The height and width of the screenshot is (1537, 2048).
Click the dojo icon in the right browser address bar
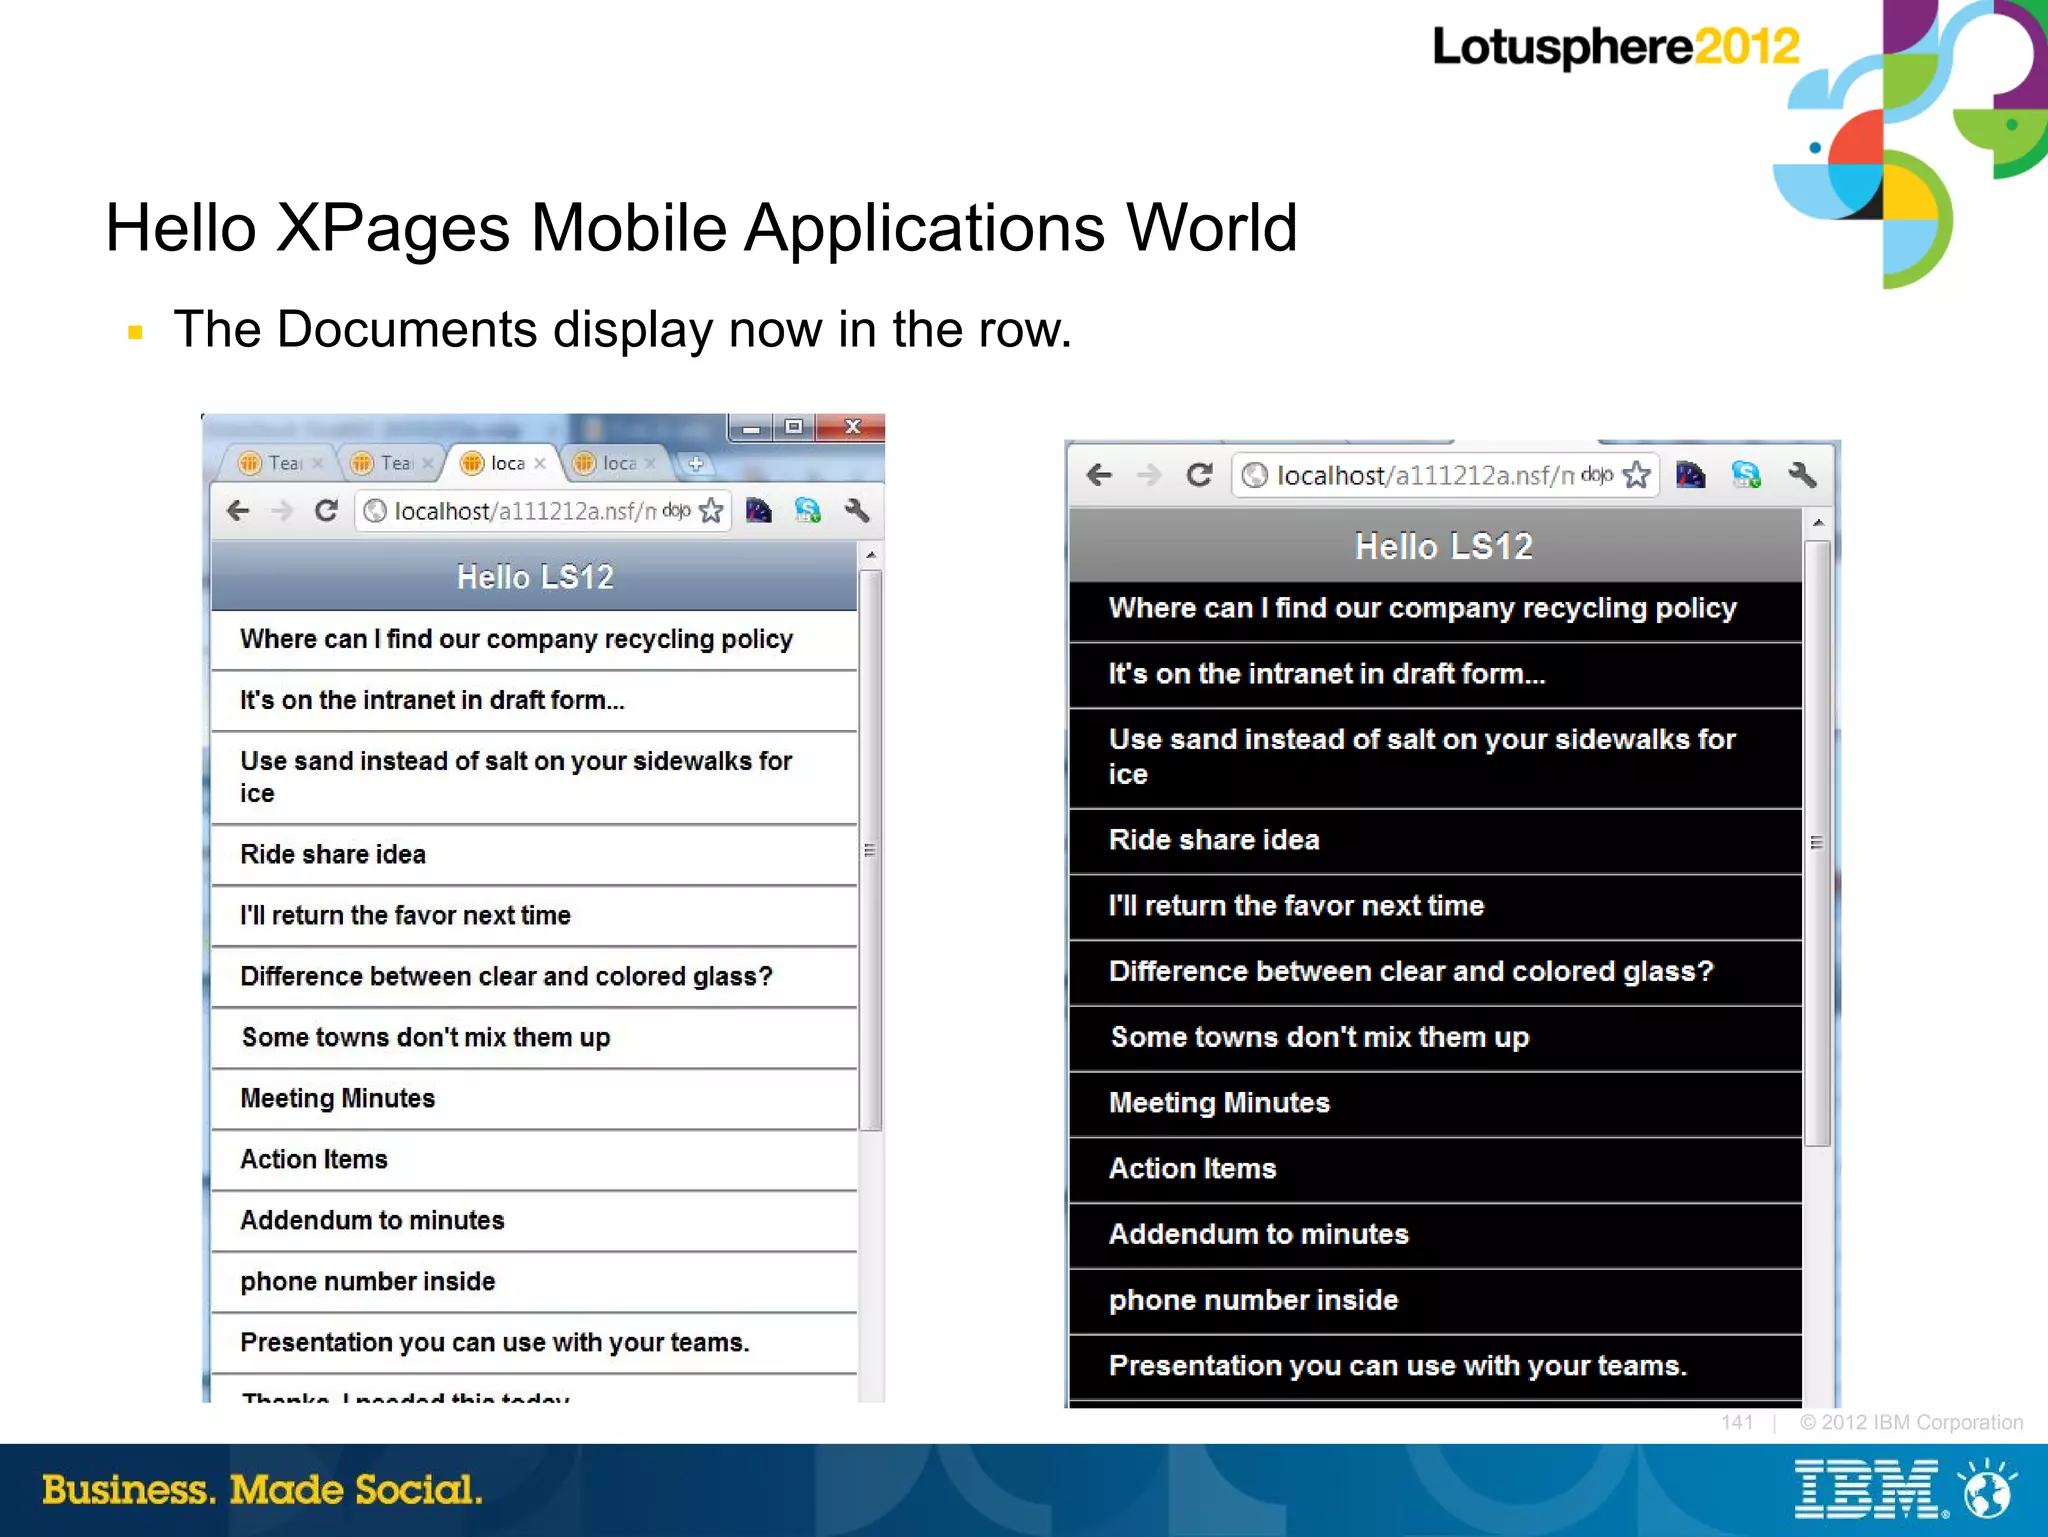[1597, 475]
